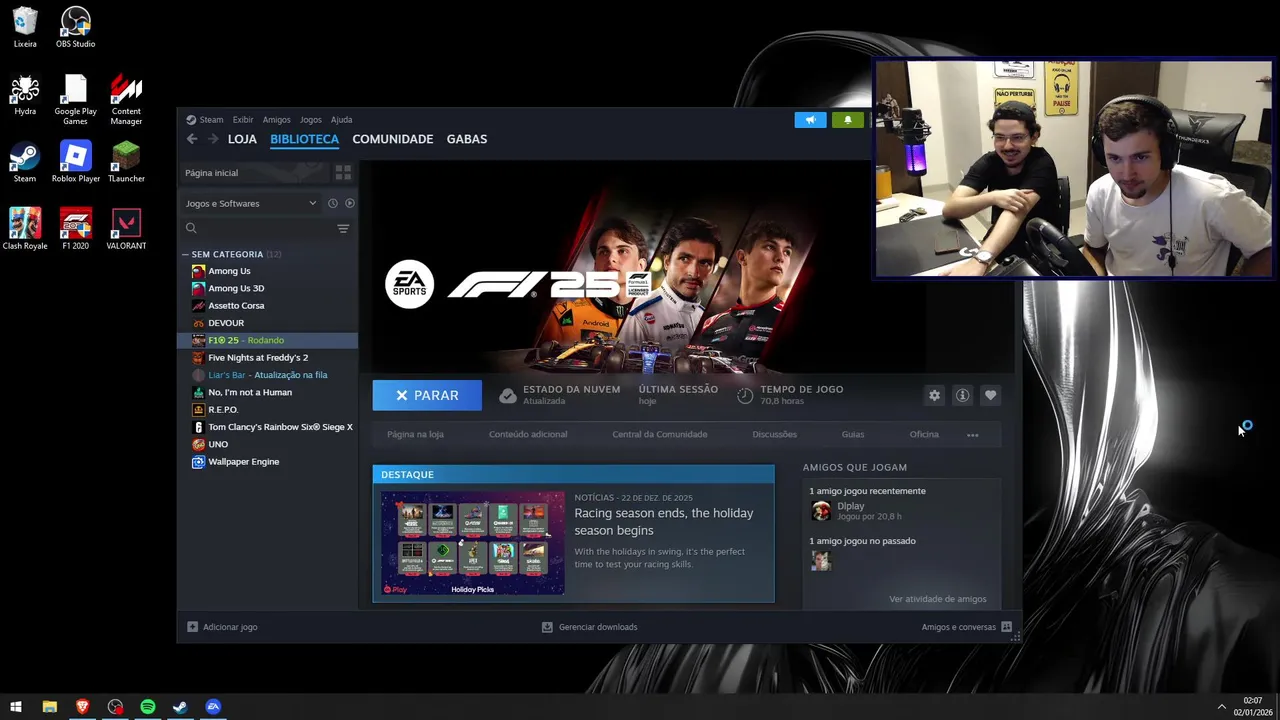
Task: Go to the LOJA tab
Action: pos(242,139)
